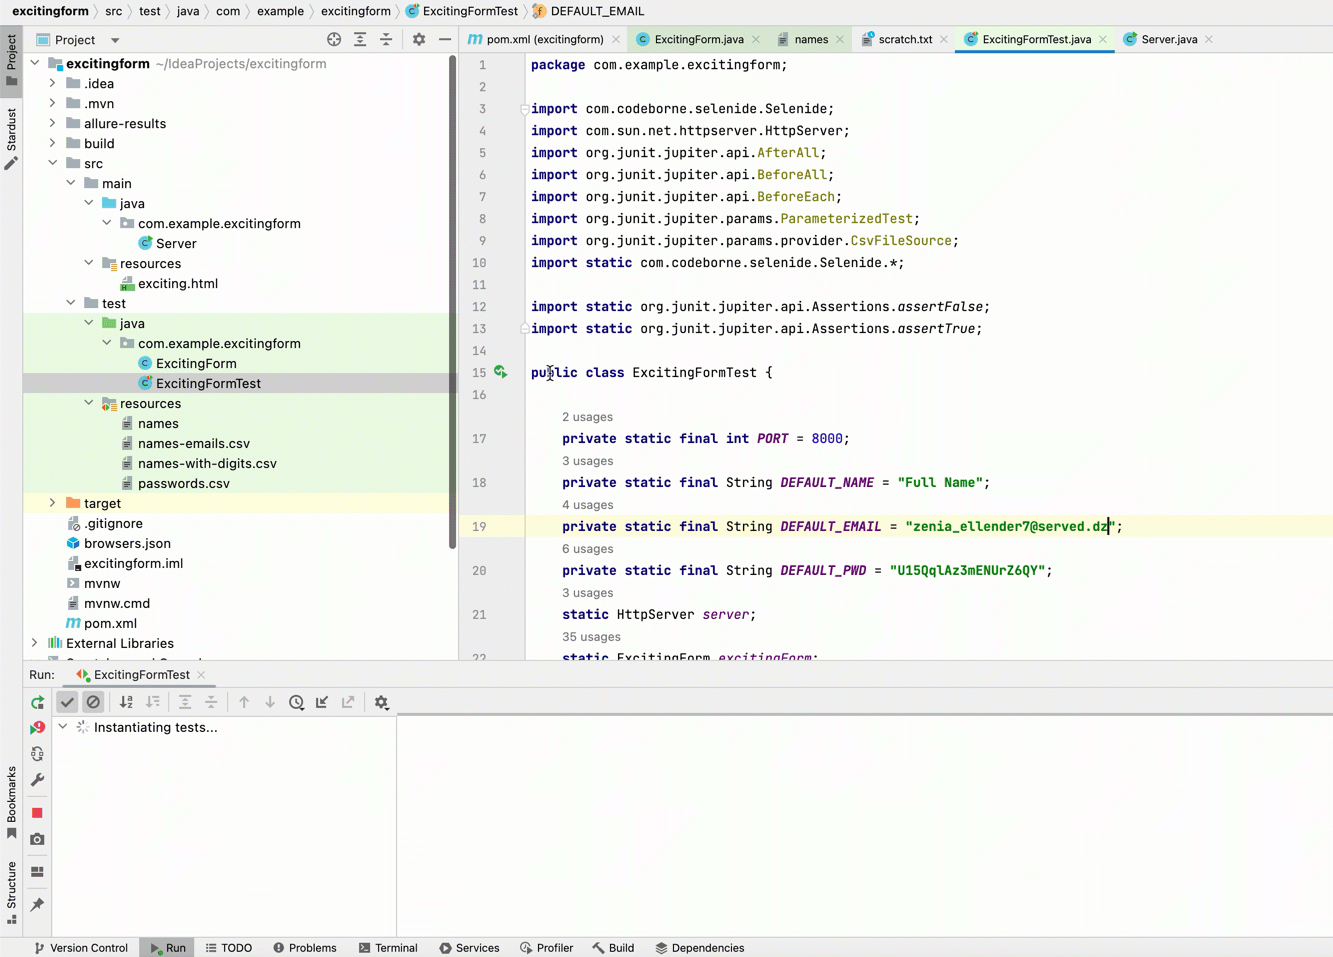Select passwords.csv in project tree

(183, 483)
